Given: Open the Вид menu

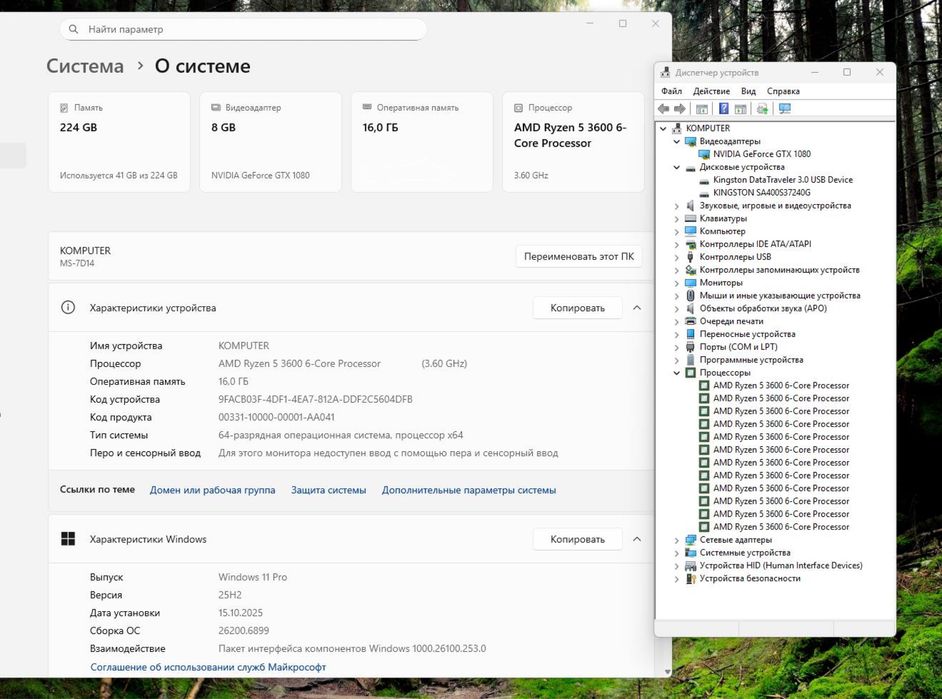Looking at the screenshot, I should click(x=748, y=91).
